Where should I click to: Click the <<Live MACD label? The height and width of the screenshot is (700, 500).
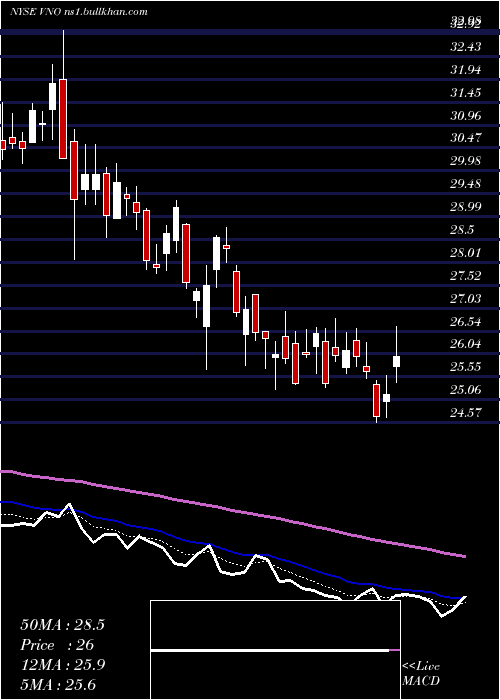[421, 673]
